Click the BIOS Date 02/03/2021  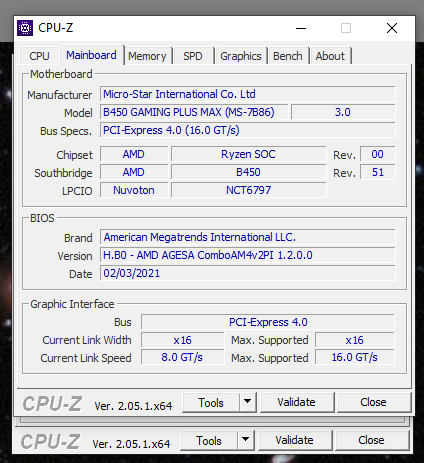247,273
